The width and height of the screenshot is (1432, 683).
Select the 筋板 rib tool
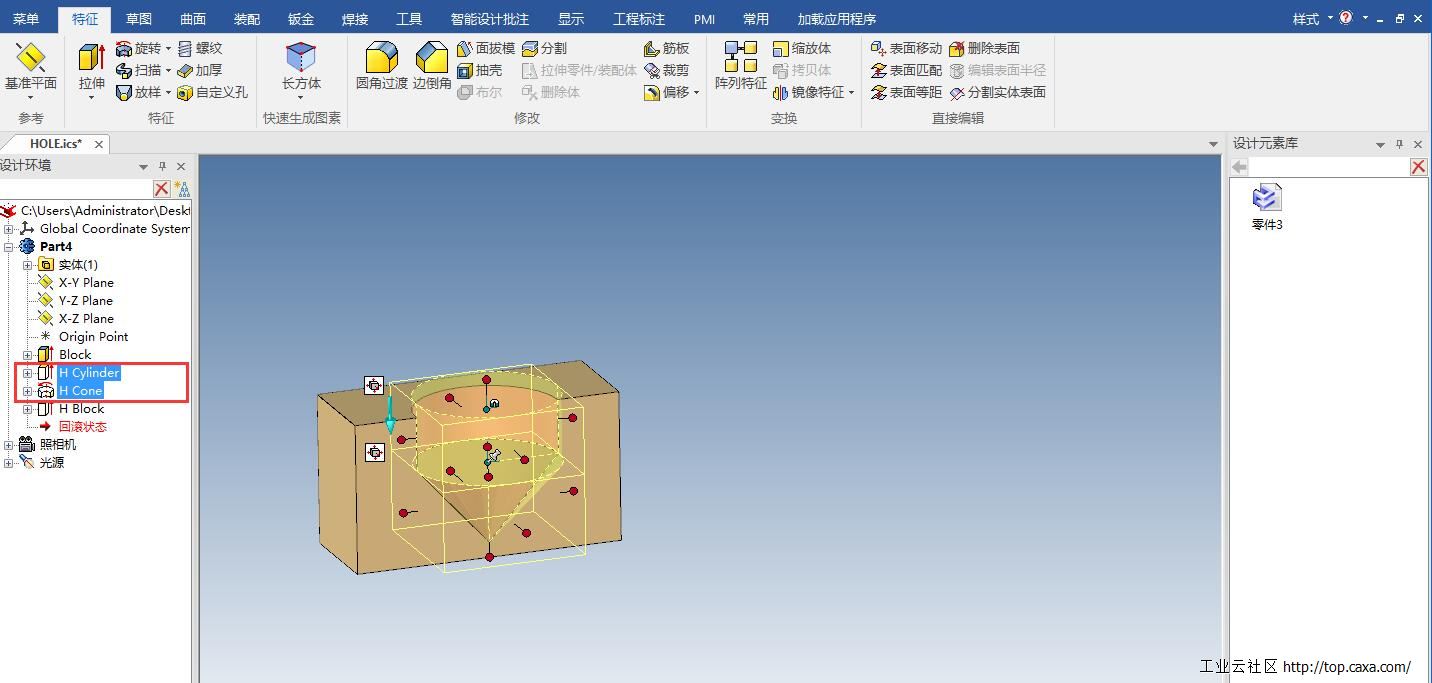(x=667, y=48)
